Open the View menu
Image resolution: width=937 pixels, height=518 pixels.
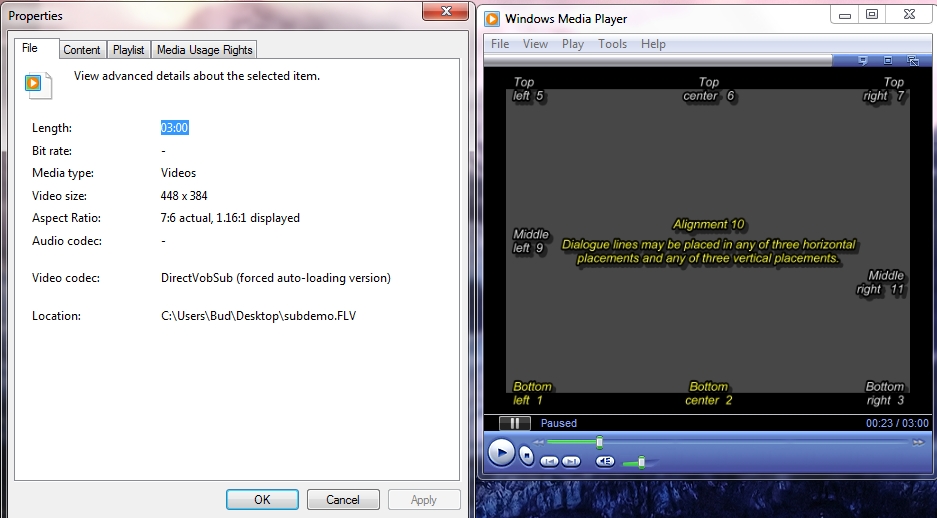[535, 44]
